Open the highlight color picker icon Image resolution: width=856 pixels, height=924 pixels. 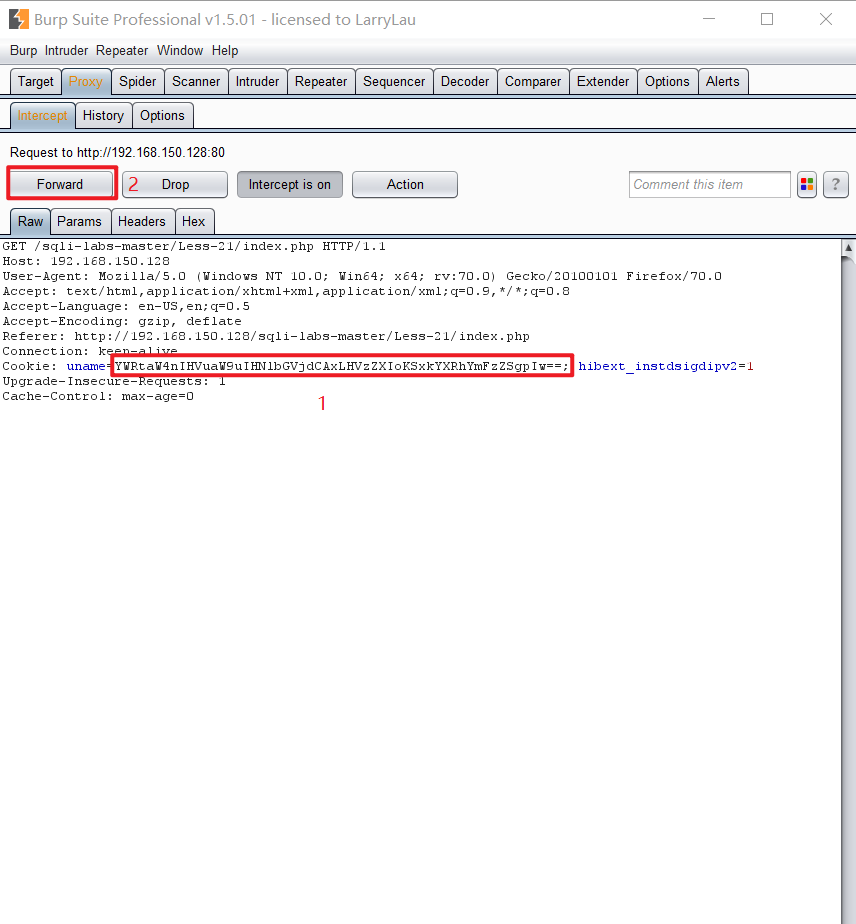[x=807, y=185]
